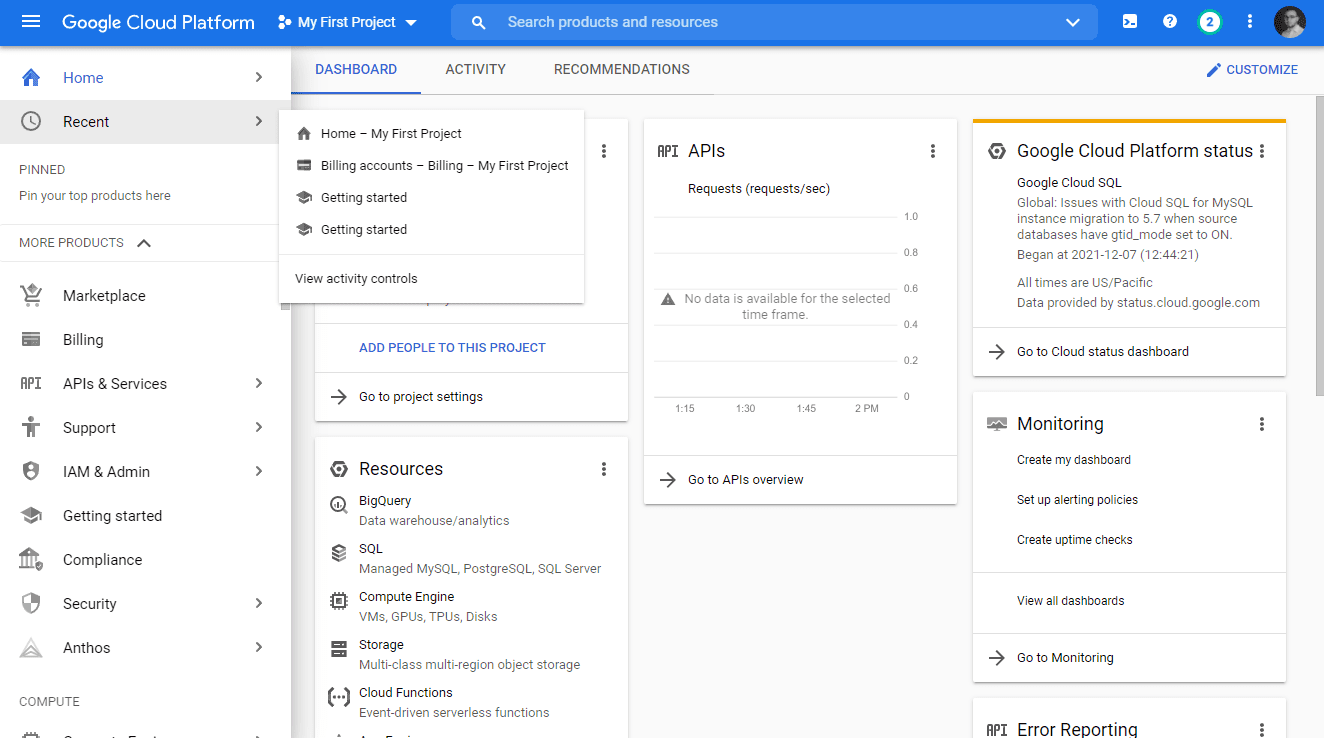Click the Cloud Functions brackets icon

pos(339,697)
